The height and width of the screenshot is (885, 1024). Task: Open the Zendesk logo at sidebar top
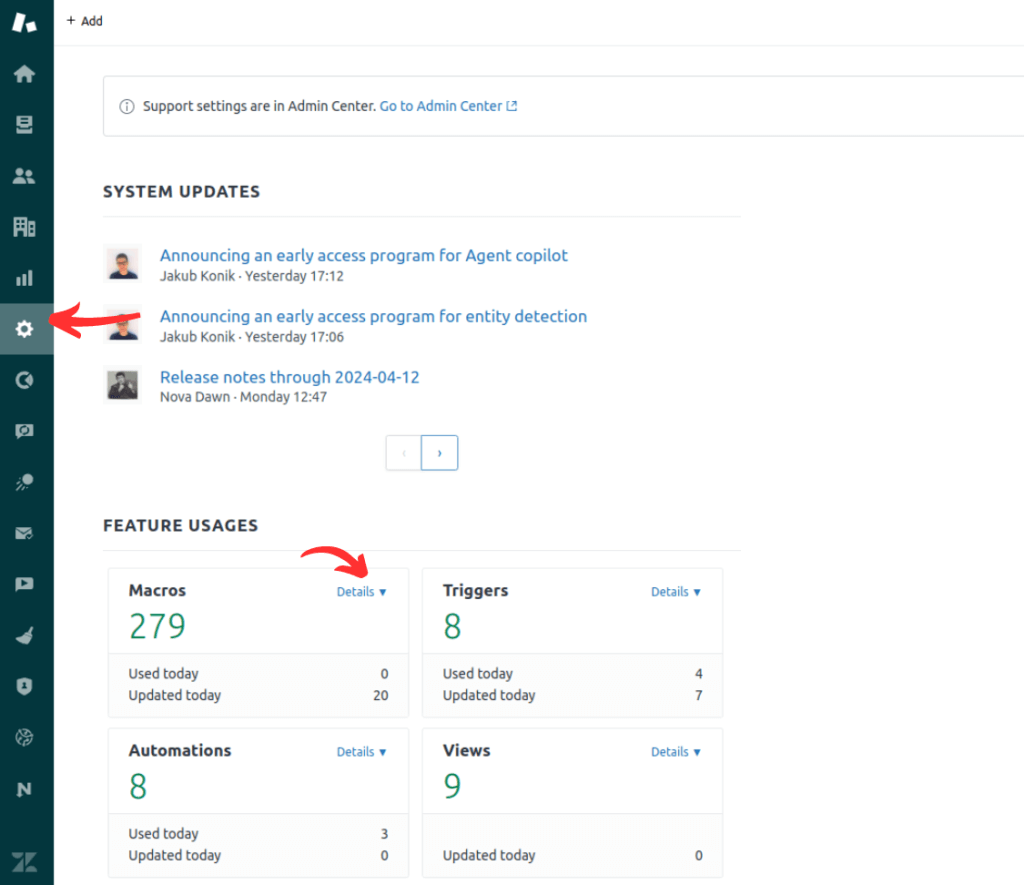point(25,22)
